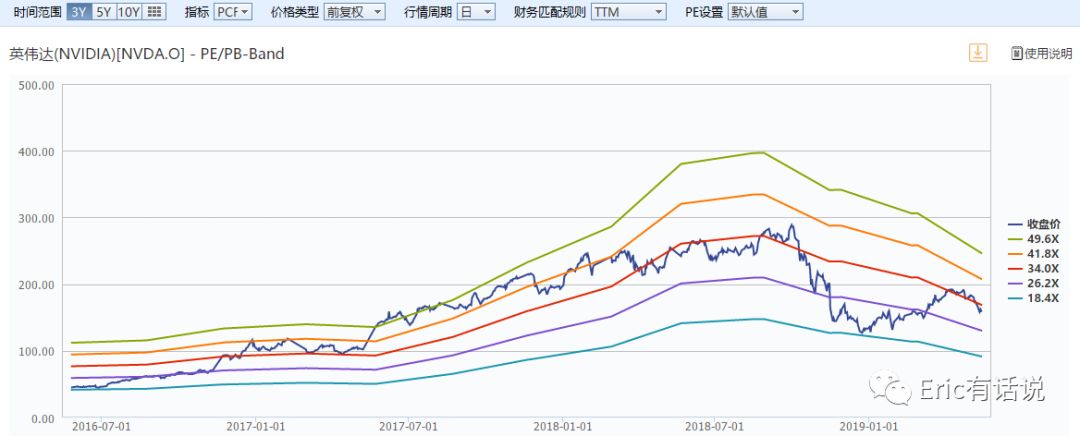Click the 100.00 y-axis label
This screenshot has width=1080, height=436.
pos(36,351)
